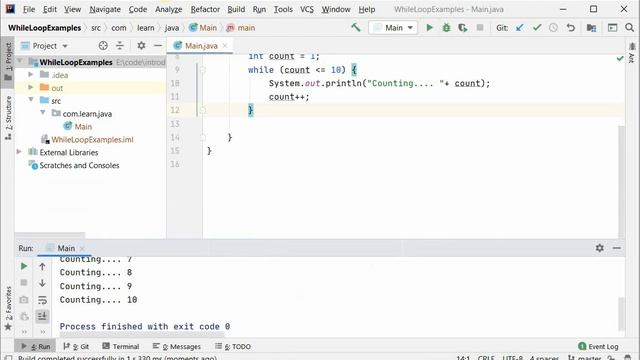The image size is (640, 360).
Task: Open the Ant side panel
Action: coord(632,53)
